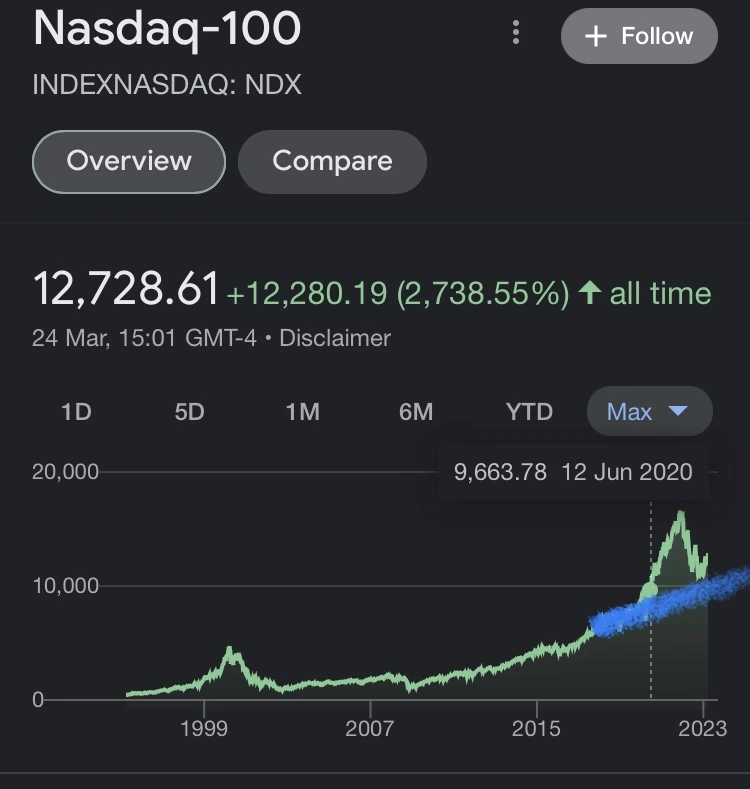Screen dimensions: 750x789
Task: Show the 6M time range
Action: (416, 411)
